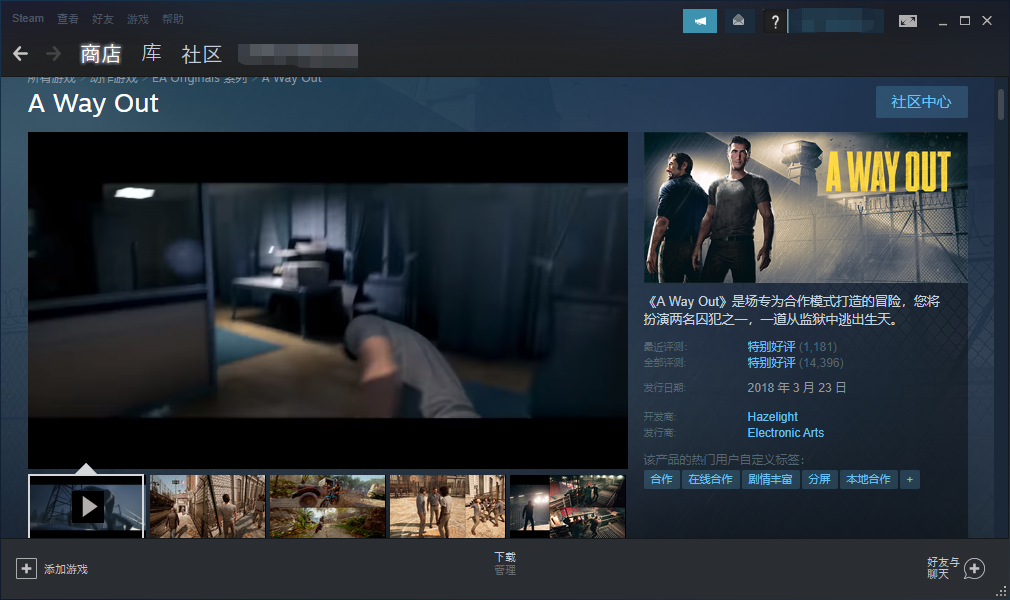Viewport: 1010px width, 600px height.
Task: Open the A Way Out header image
Action: 806,208
